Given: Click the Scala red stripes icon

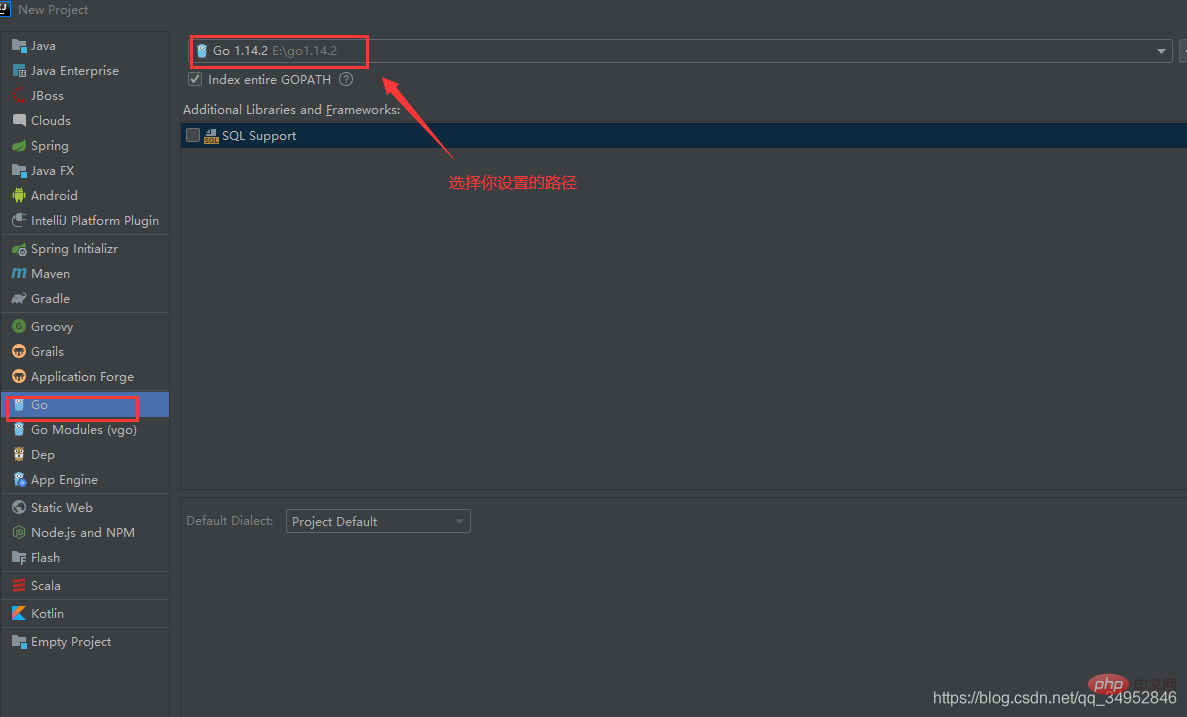Looking at the screenshot, I should click(19, 585).
